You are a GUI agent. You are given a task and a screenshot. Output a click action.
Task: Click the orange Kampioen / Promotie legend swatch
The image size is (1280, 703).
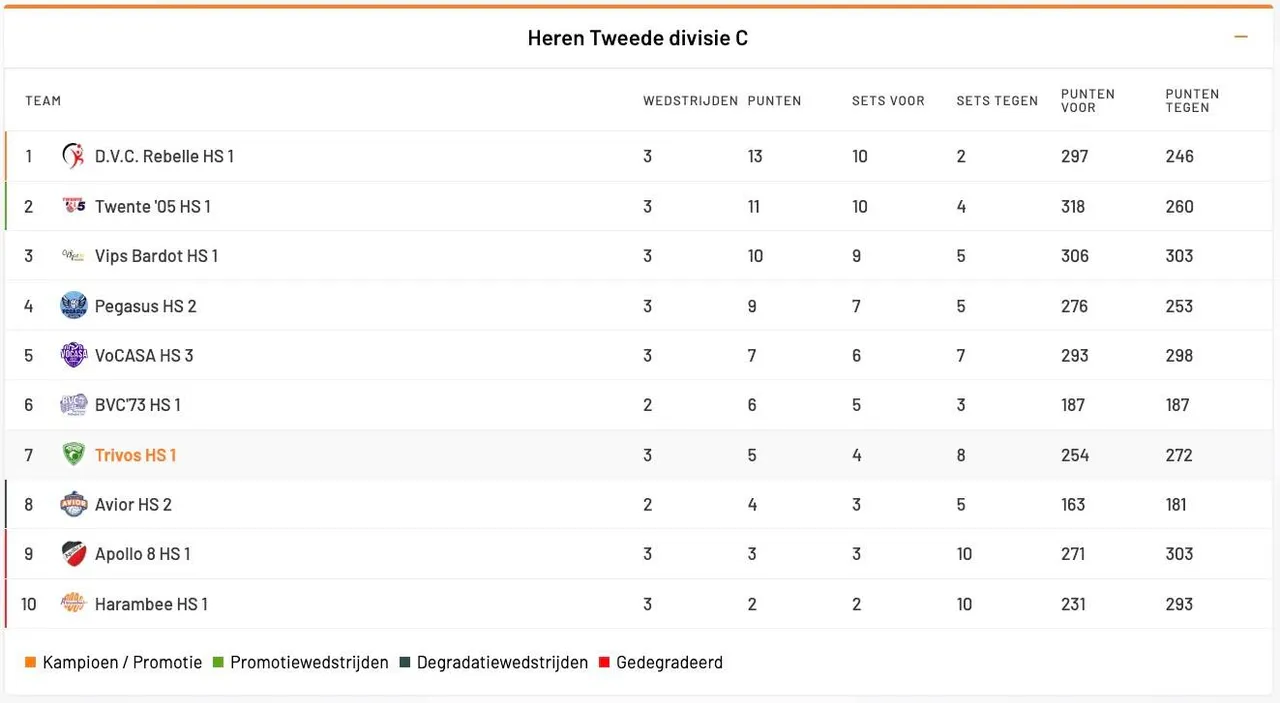30,662
